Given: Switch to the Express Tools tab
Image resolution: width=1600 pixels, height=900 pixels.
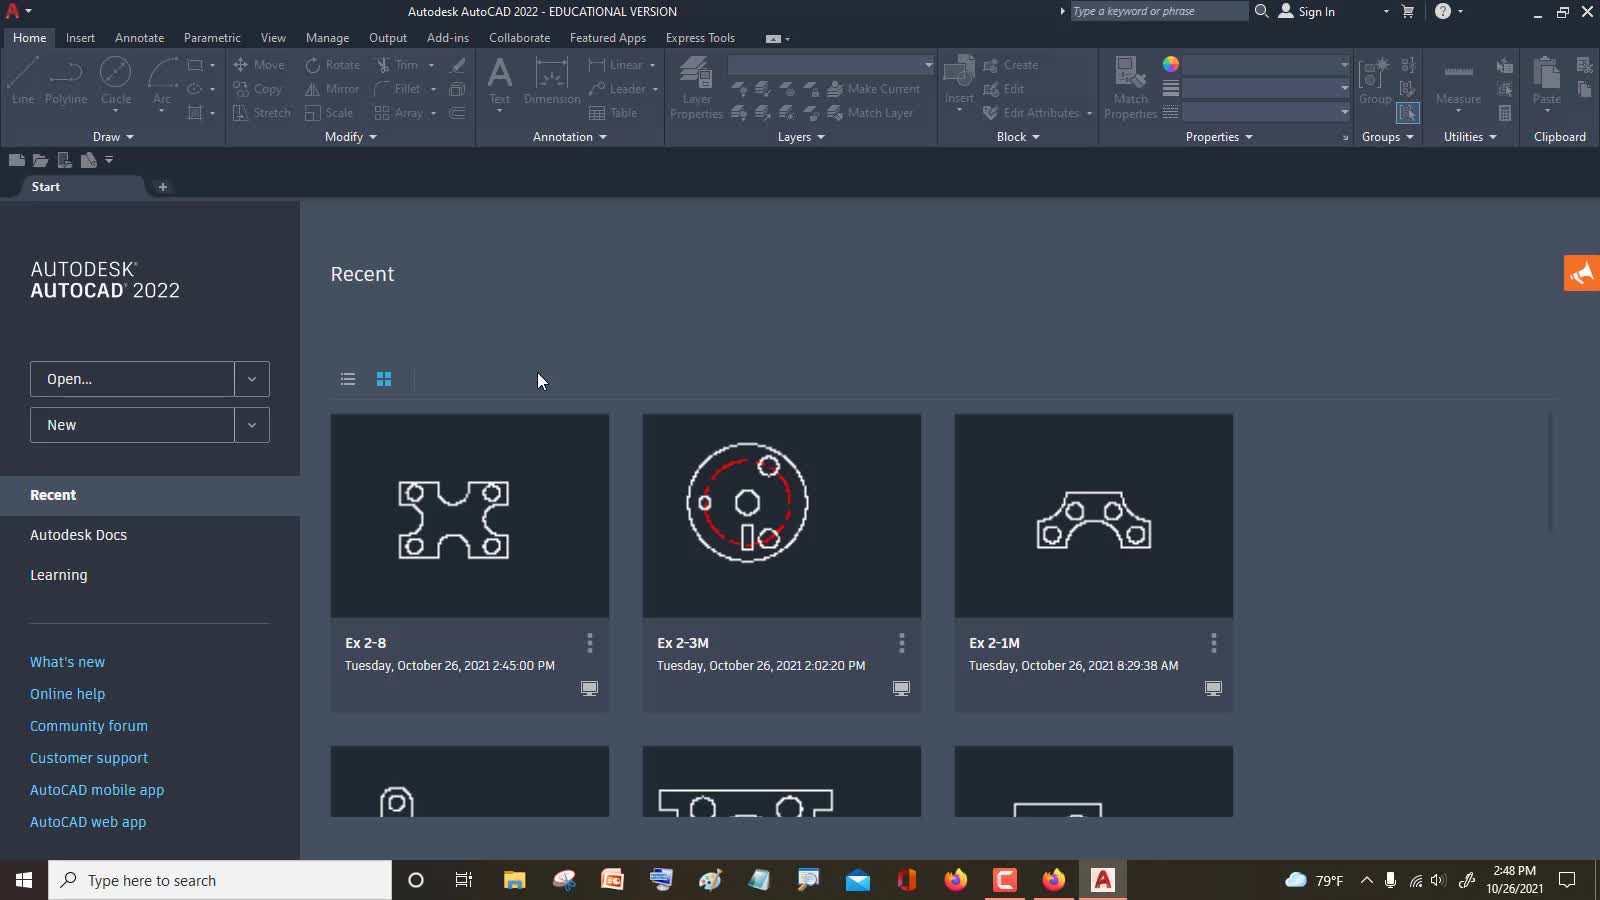Looking at the screenshot, I should click(x=700, y=38).
